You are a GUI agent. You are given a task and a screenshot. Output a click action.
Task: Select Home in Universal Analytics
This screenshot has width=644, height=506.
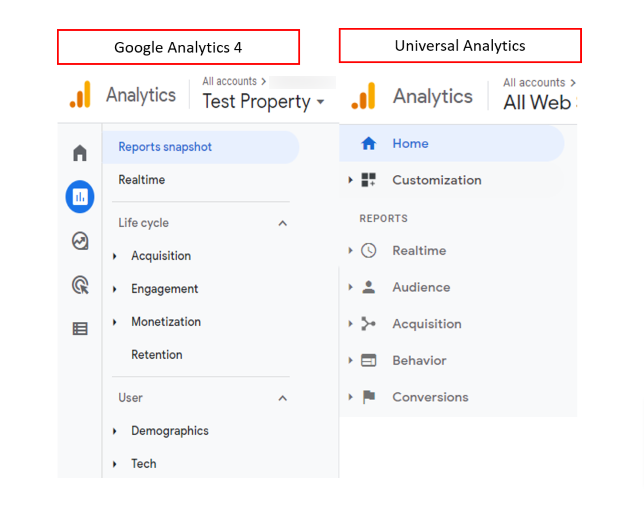pyautogui.click(x=452, y=143)
